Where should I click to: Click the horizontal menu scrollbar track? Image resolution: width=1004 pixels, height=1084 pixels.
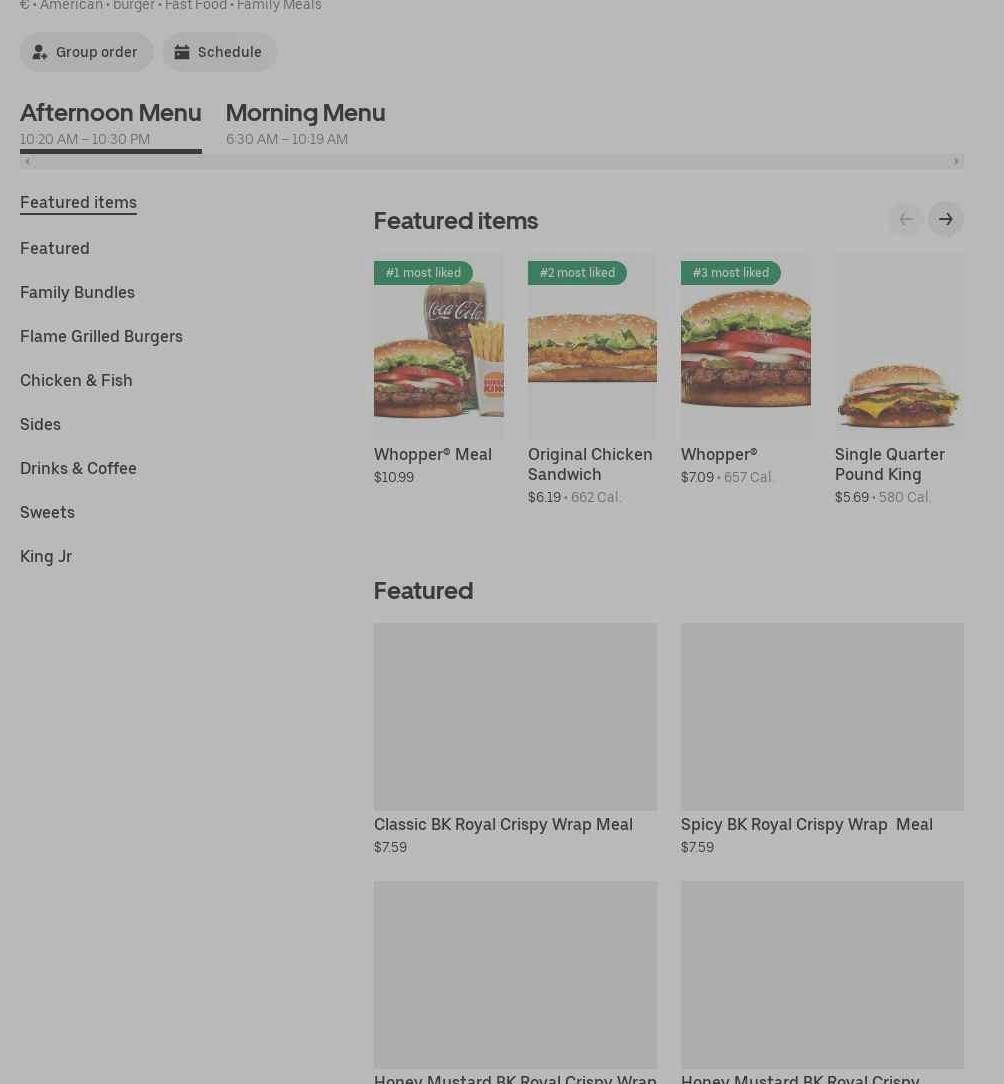490,161
